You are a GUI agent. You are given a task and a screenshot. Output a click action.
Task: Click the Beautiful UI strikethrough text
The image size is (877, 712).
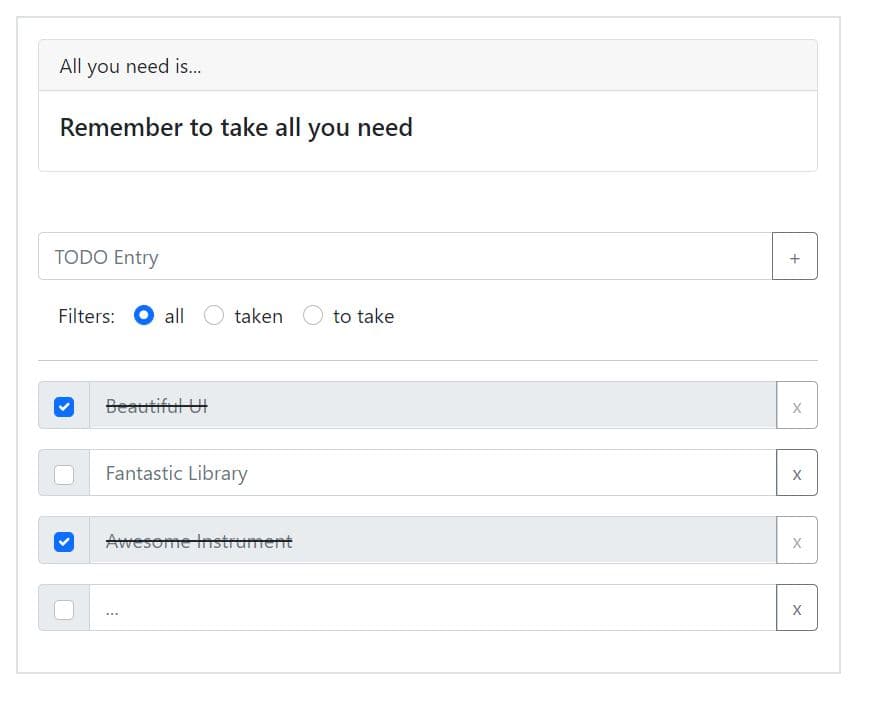[x=157, y=406]
